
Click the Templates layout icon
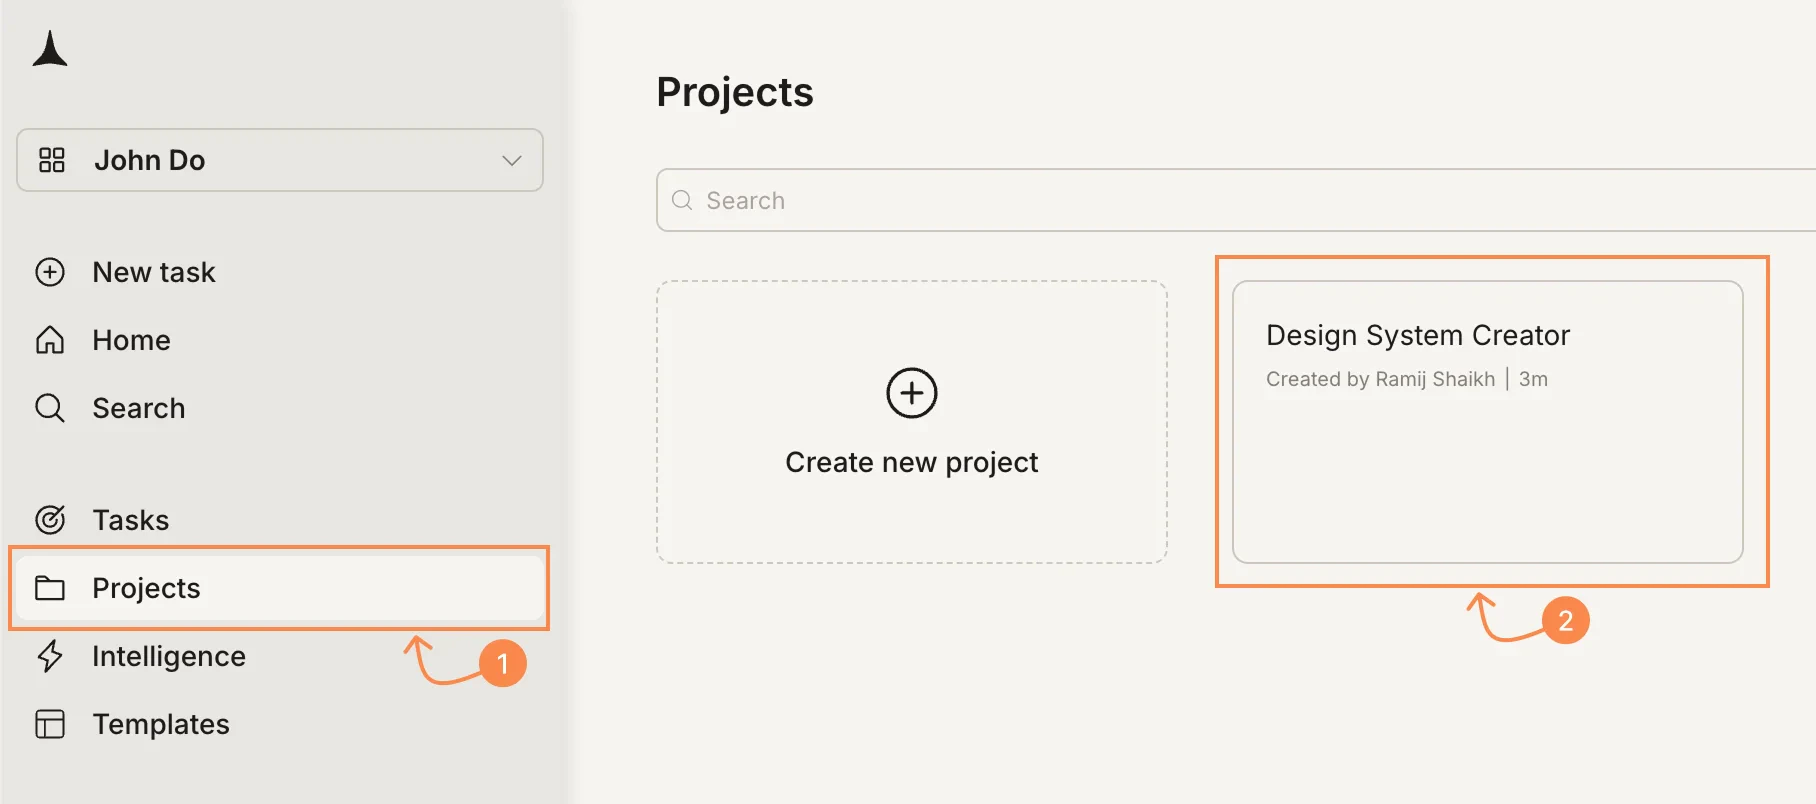tap(50, 724)
